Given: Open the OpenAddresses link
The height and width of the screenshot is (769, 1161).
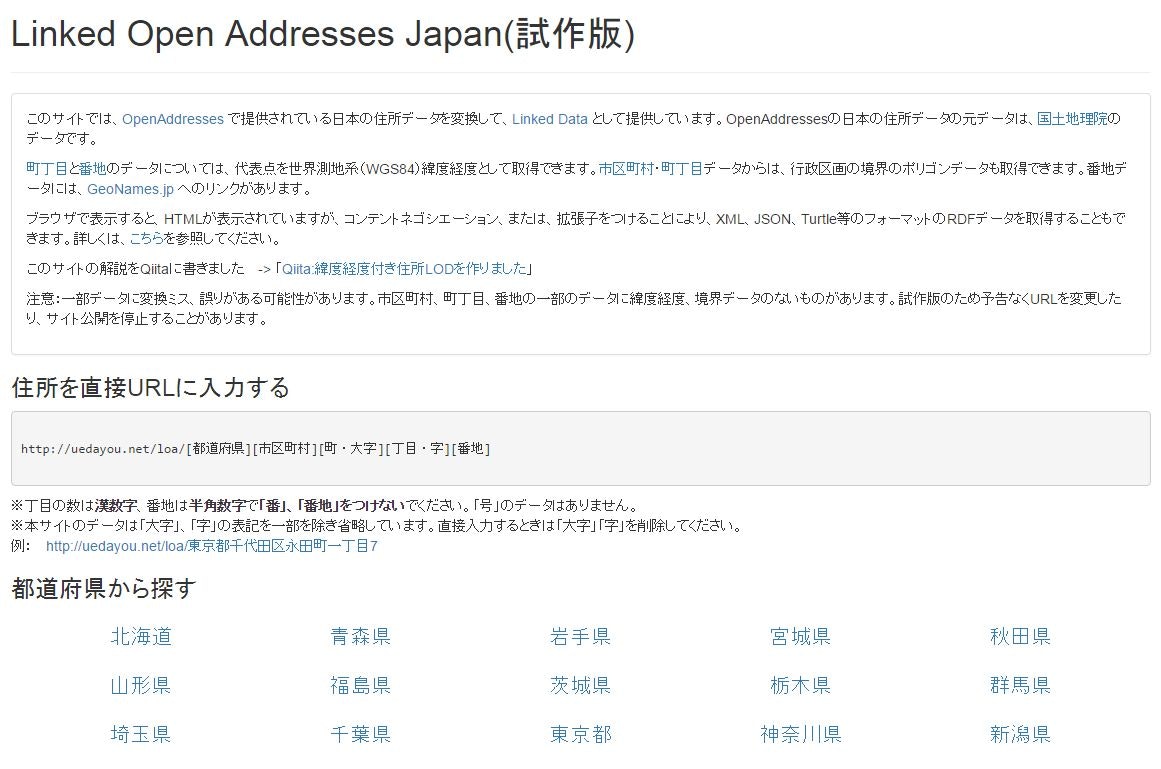Looking at the screenshot, I should coord(173,118).
